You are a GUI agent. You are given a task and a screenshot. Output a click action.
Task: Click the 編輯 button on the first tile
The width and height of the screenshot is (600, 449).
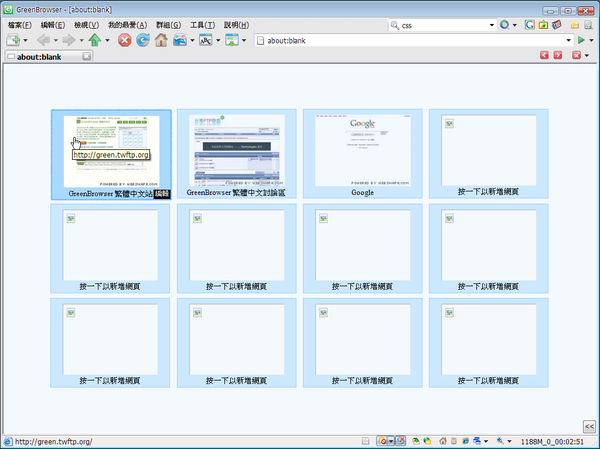tap(162, 194)
